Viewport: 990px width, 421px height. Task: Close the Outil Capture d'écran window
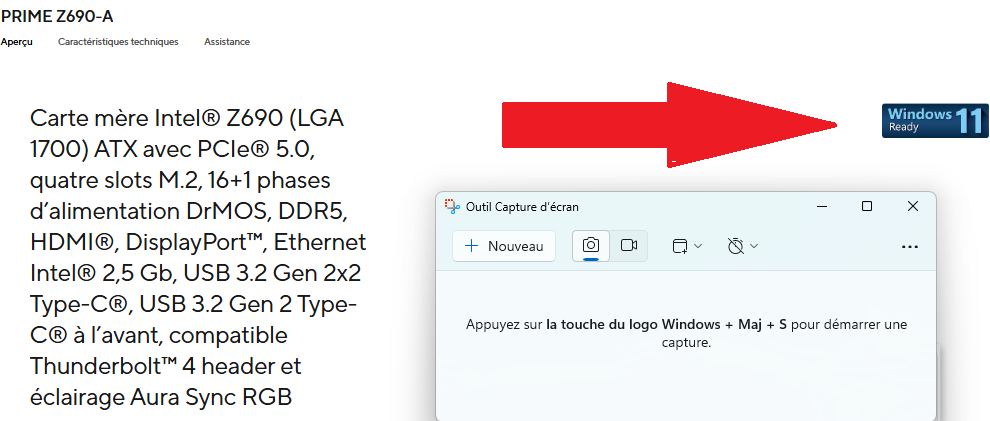(x=912, y=206)
